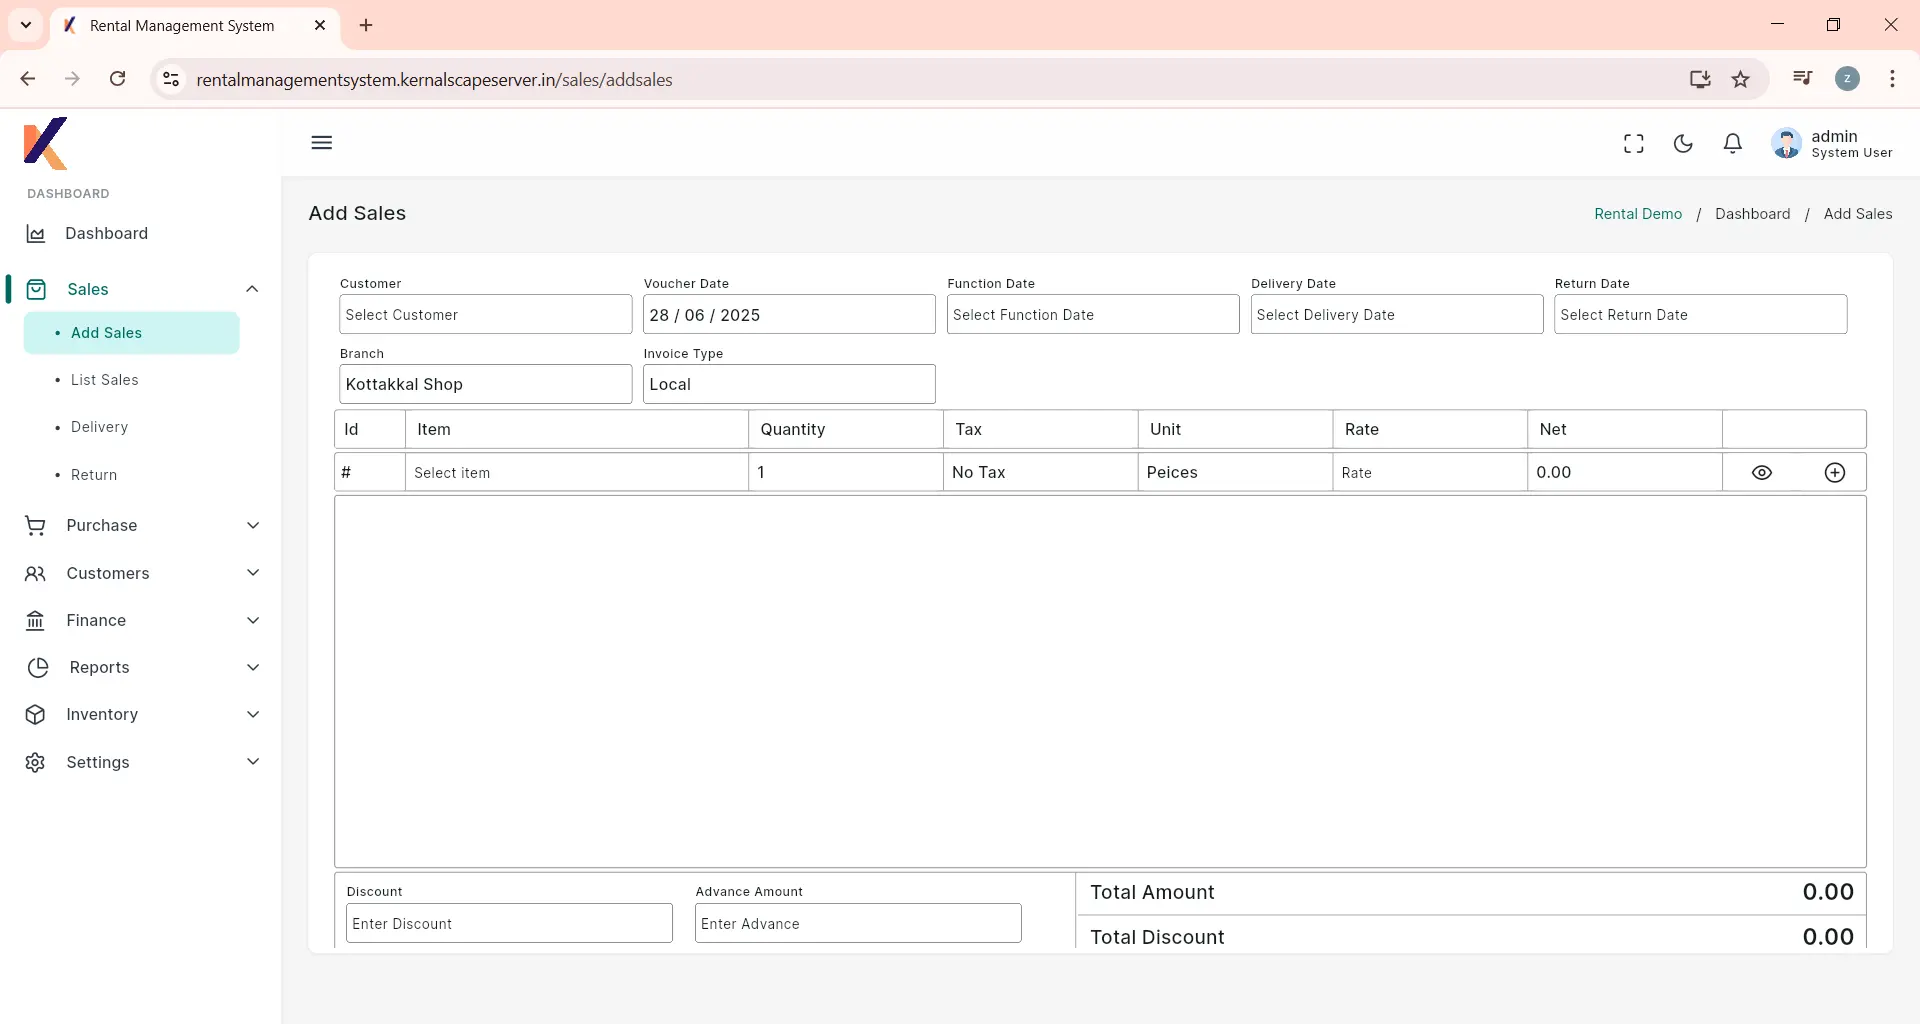The width and height of the screenshot is (1920, 1024).
Task: Open the Select Customer dropdown
Action: [x=486, y=315]
